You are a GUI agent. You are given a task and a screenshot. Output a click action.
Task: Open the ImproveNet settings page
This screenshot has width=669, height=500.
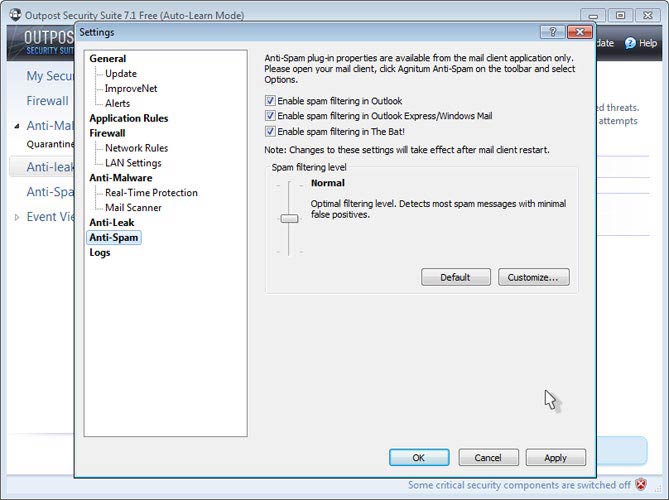[130, 88]
